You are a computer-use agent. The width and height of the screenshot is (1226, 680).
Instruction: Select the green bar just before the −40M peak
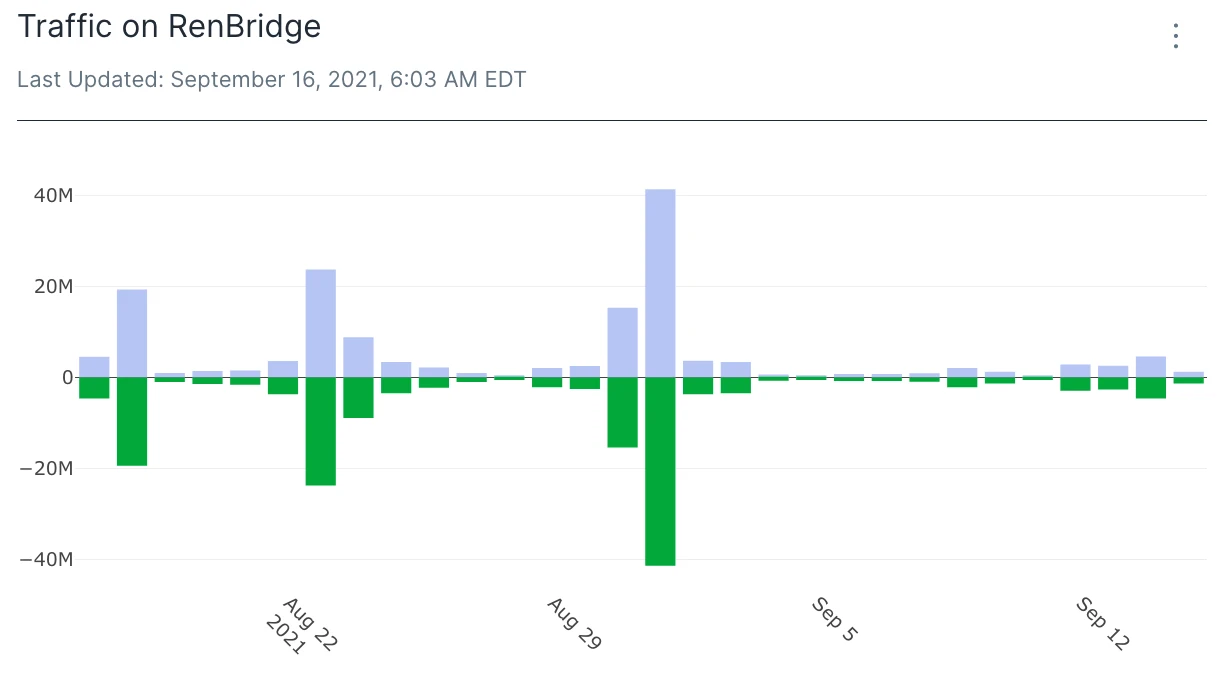coord(622,412)
